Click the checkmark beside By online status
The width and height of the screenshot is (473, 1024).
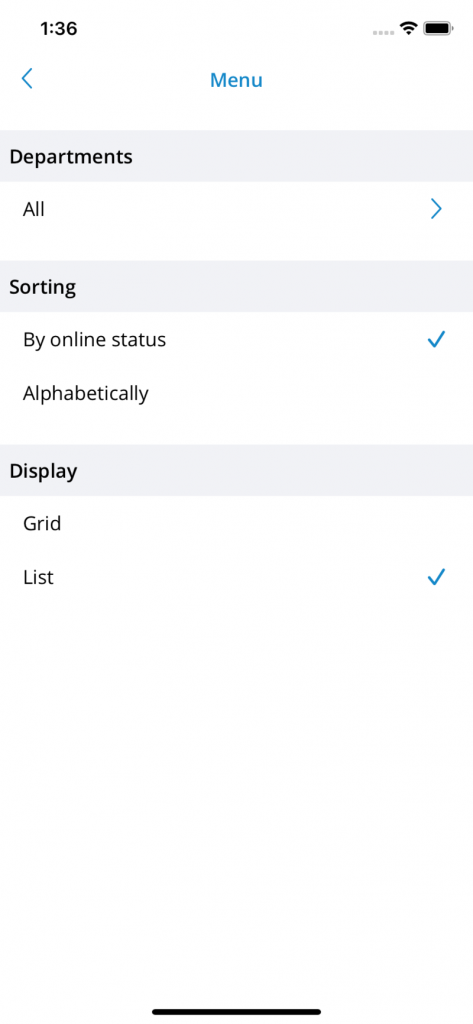436,340
